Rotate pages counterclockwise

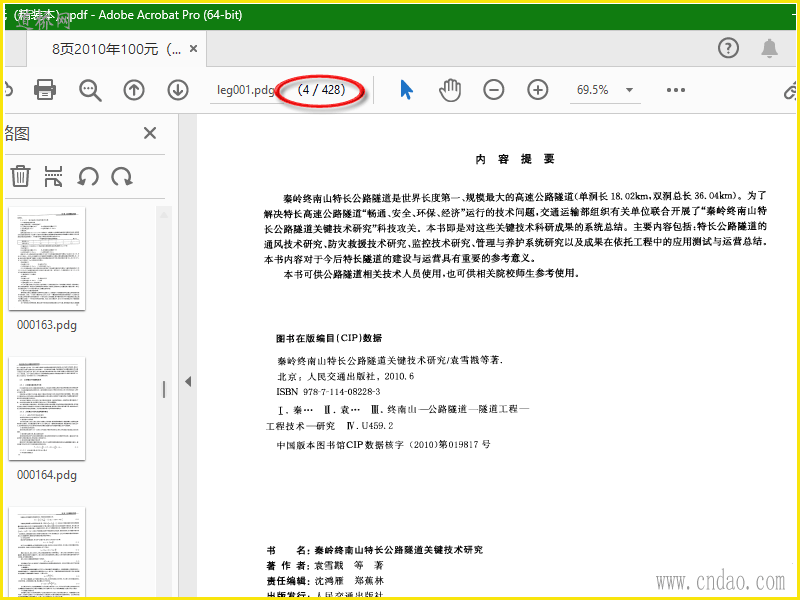[88, 177]
